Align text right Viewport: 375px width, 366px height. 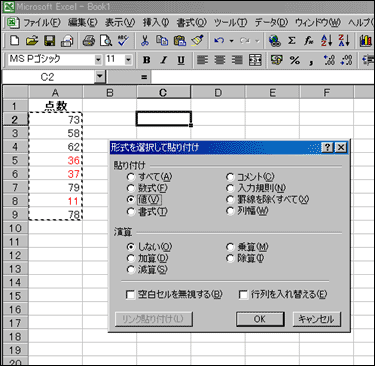coord(237,60)
